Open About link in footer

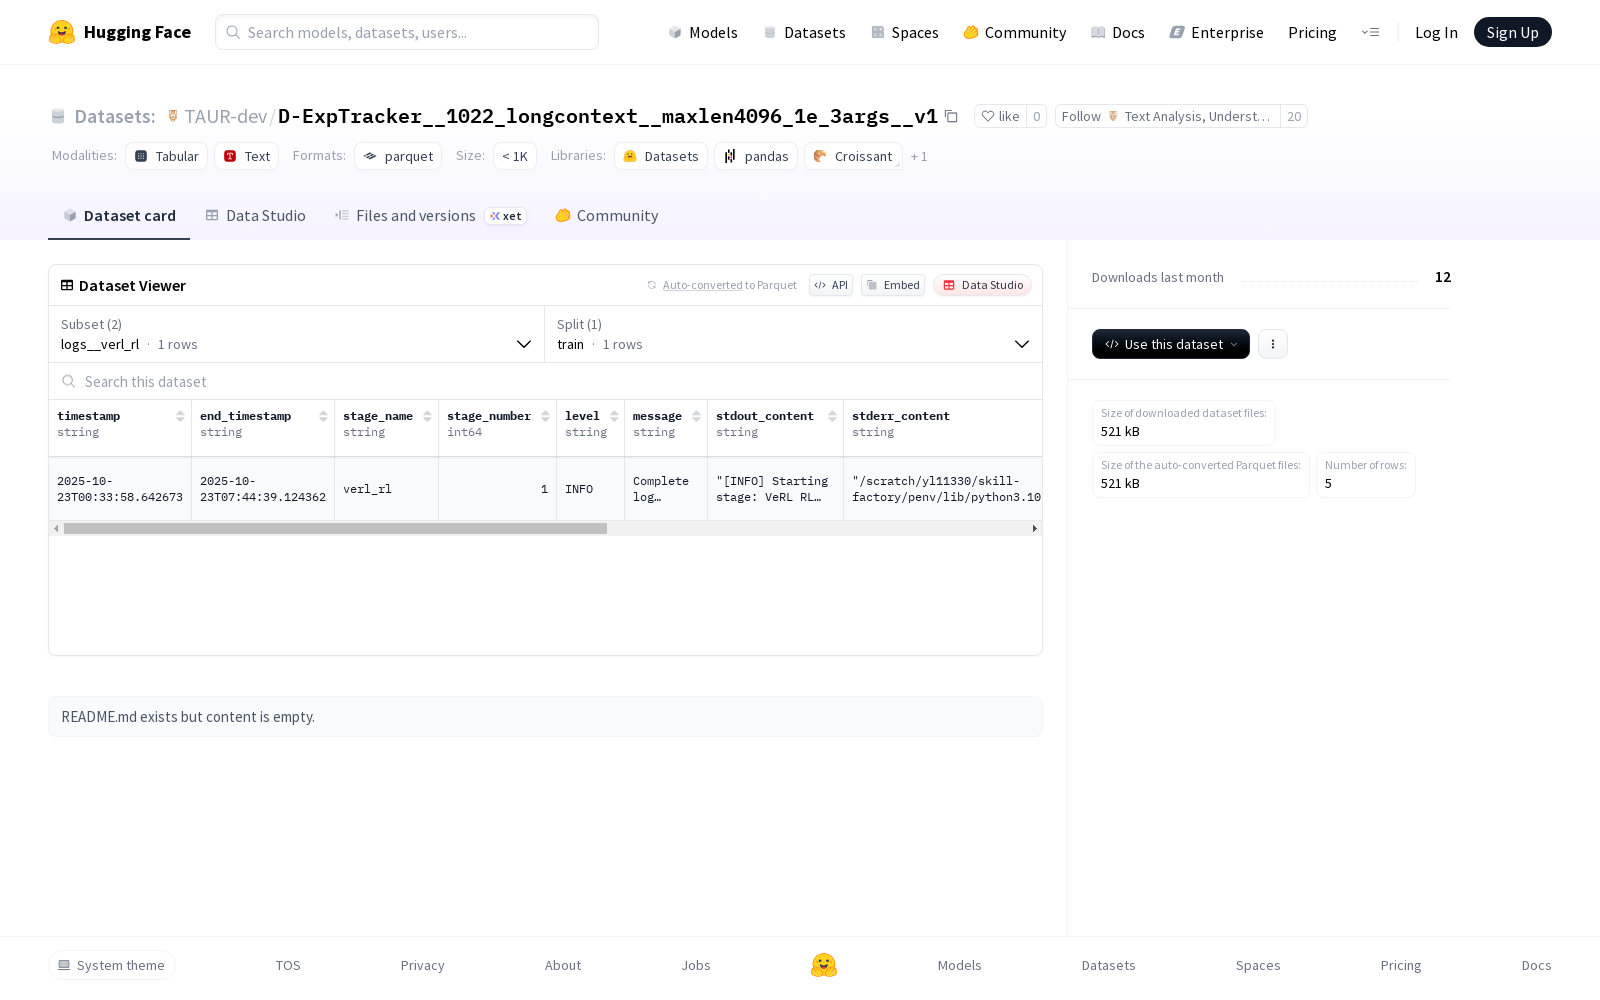[563, 965]
